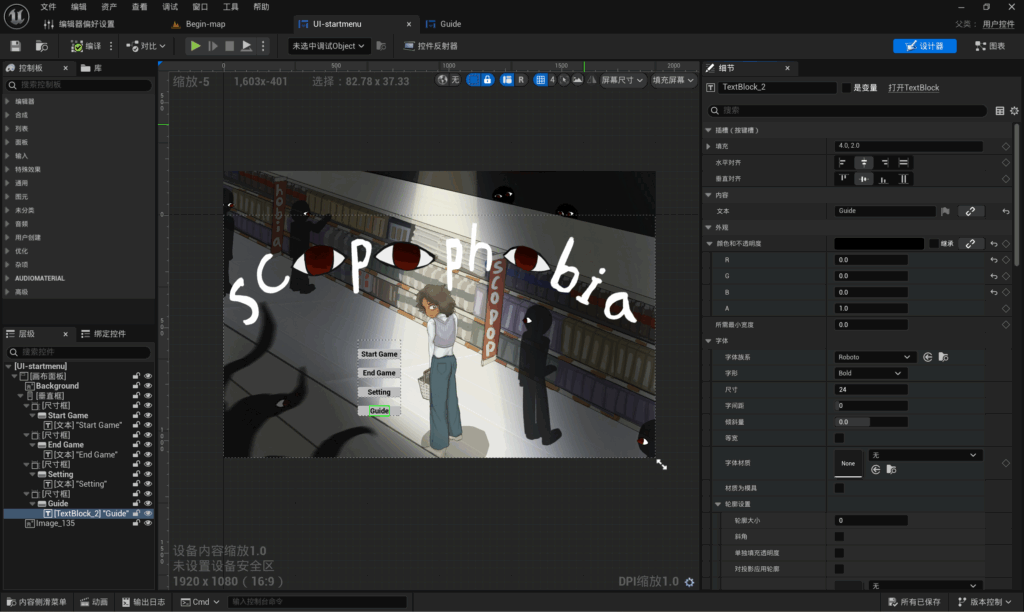Toggle lock icon for End Game row

(136, 445)
